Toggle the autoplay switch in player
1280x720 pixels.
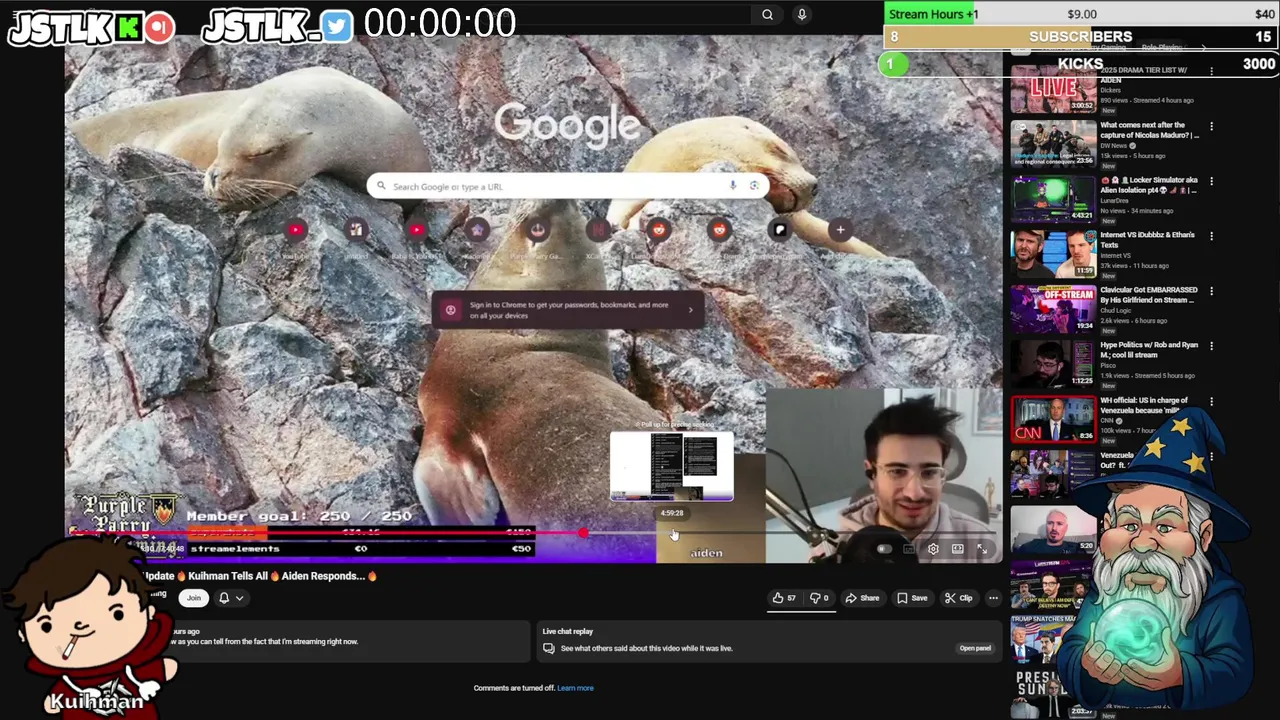pos(883,549)
